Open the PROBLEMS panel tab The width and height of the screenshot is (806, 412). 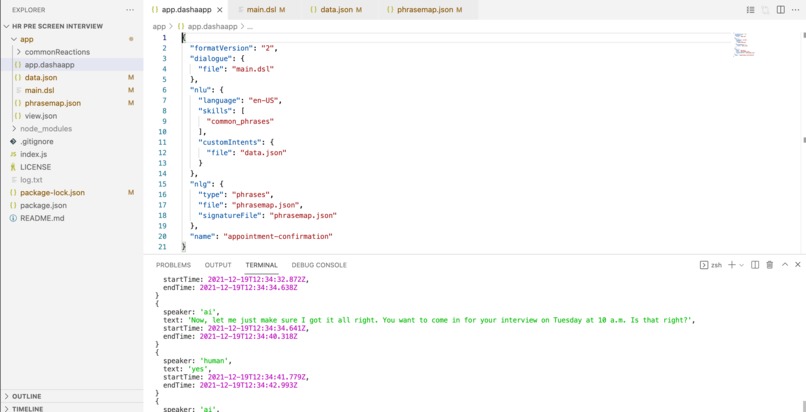[173, 265]
